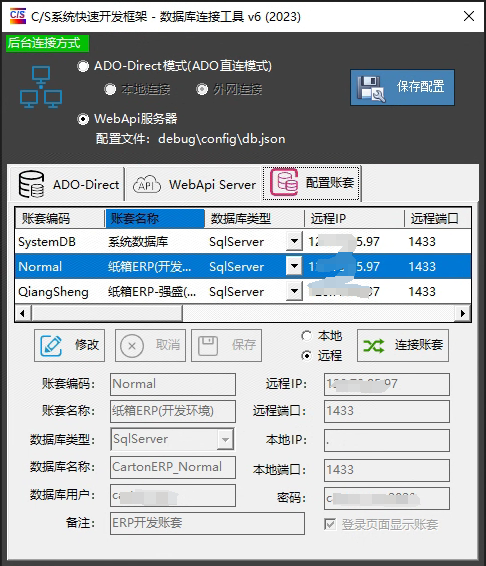486x566 pixels.
Task: Click the 账套编码 field containing Normal
Action: [x=173, y=384]
